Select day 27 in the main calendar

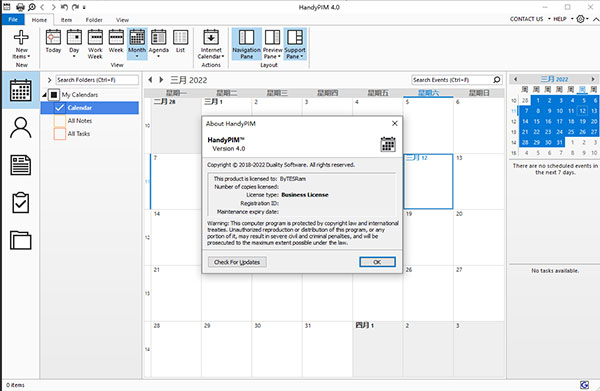(x=478, y=293)
